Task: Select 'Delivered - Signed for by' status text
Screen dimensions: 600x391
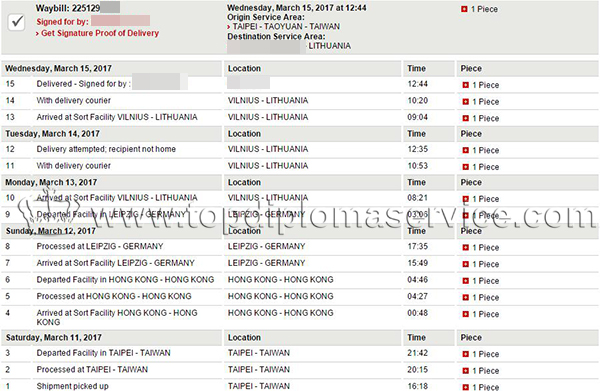Action: tap(83, 84)
